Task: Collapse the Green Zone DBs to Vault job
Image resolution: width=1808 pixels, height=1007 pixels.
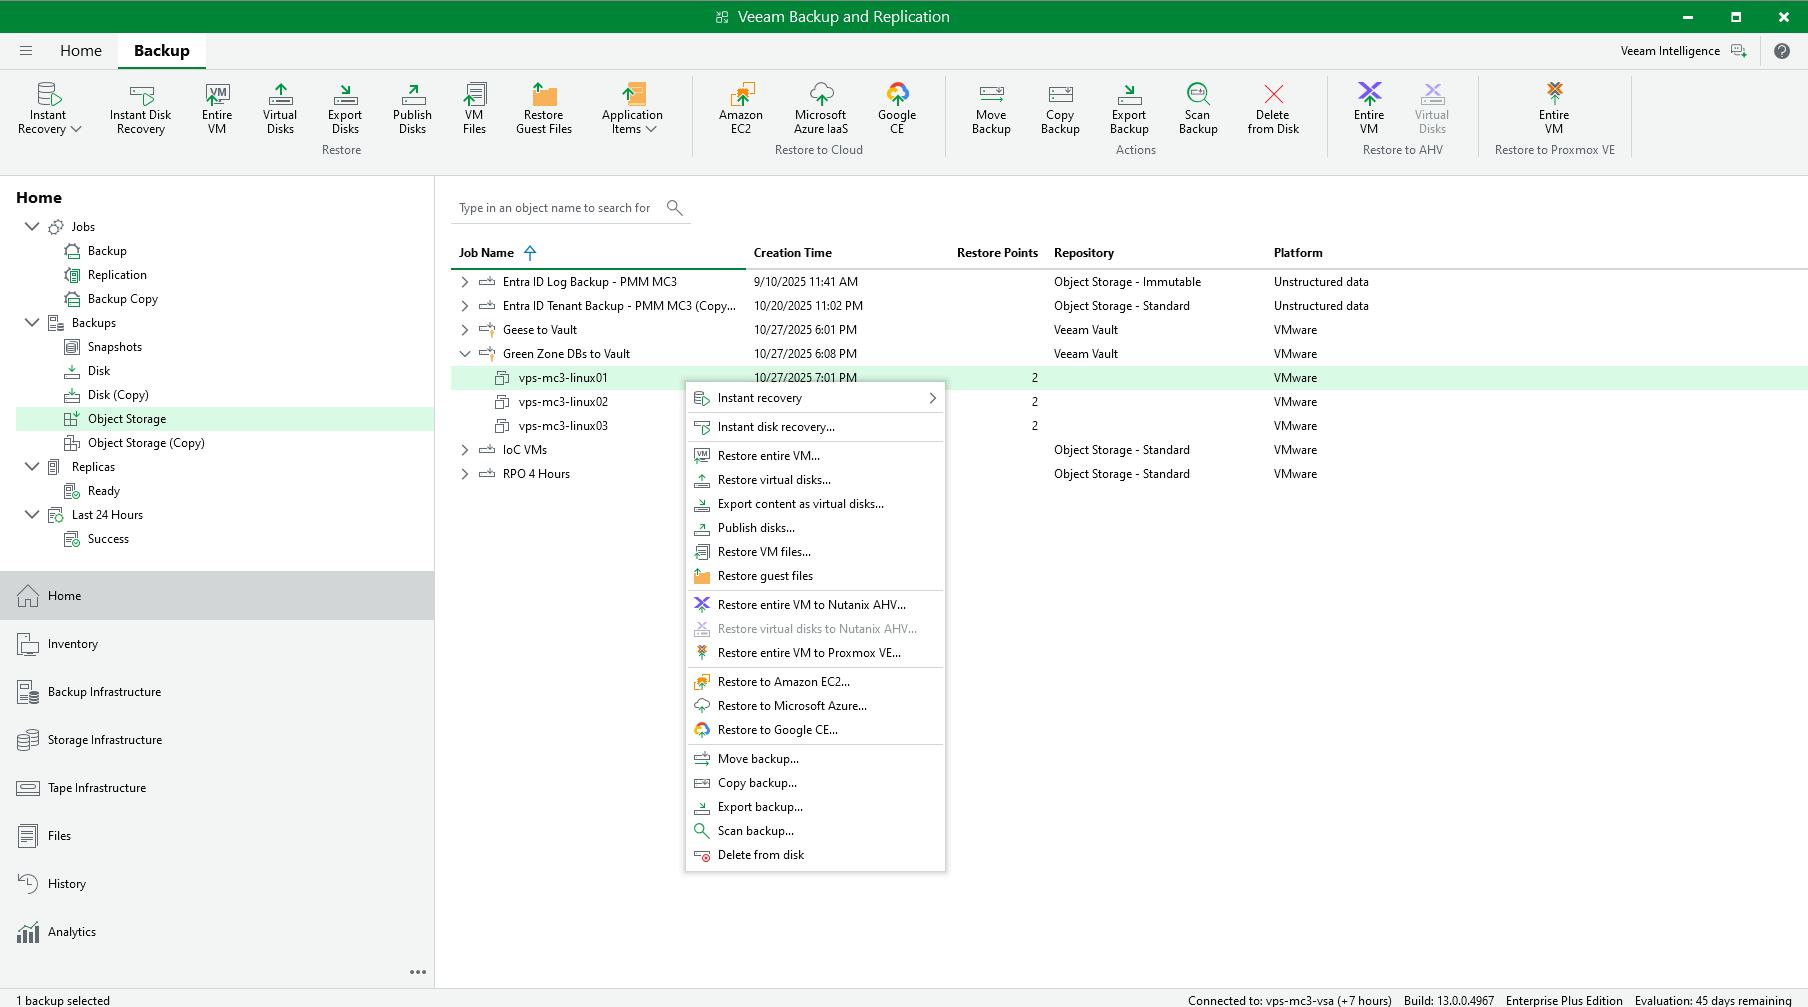Action: [x=465, y=354]
